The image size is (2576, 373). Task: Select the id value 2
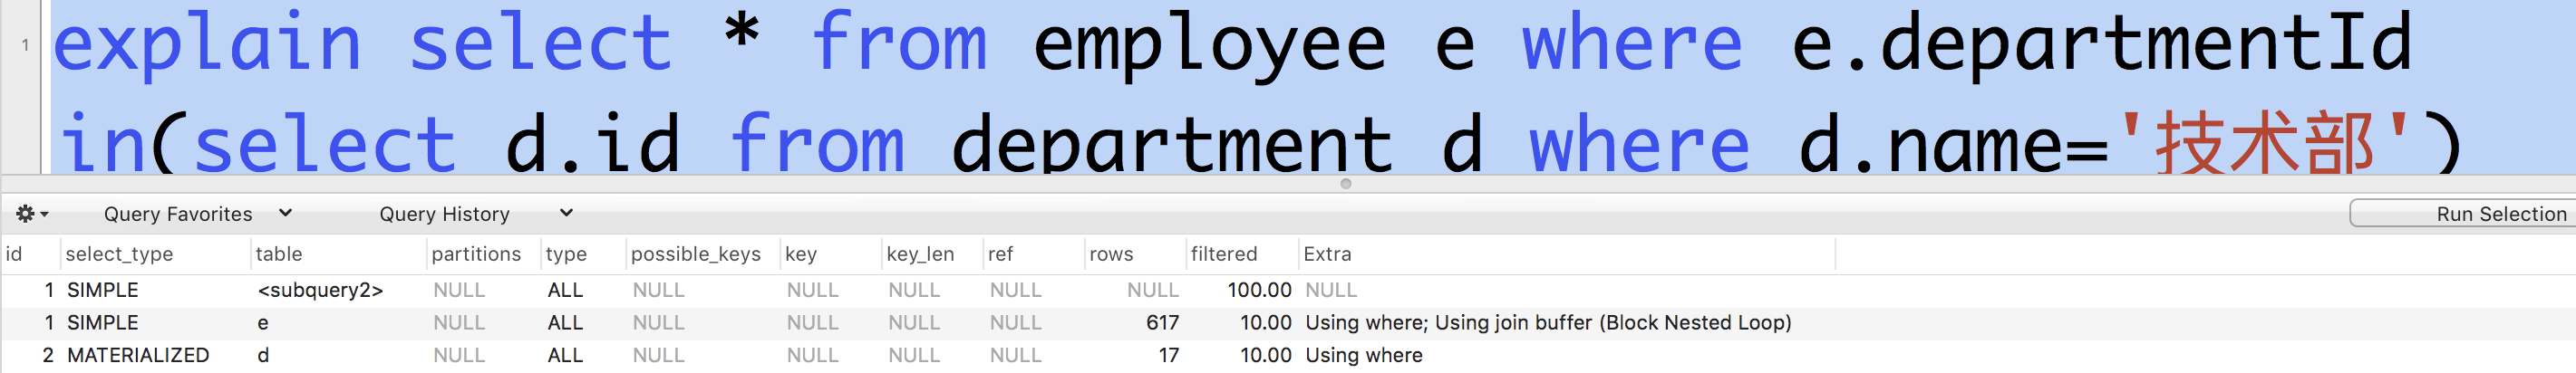click(48, 355)
